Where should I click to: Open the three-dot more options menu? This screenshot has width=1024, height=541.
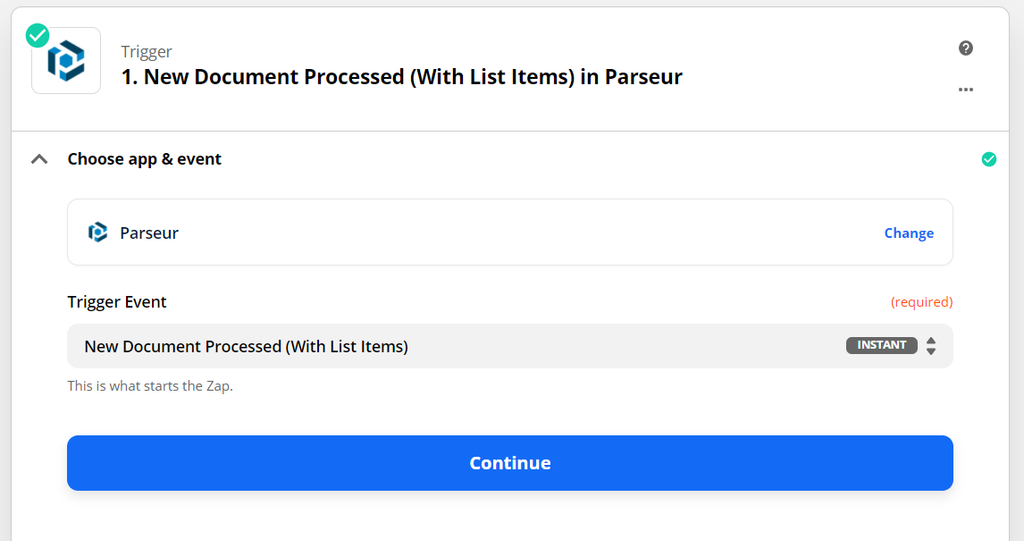tap(965, 89)
